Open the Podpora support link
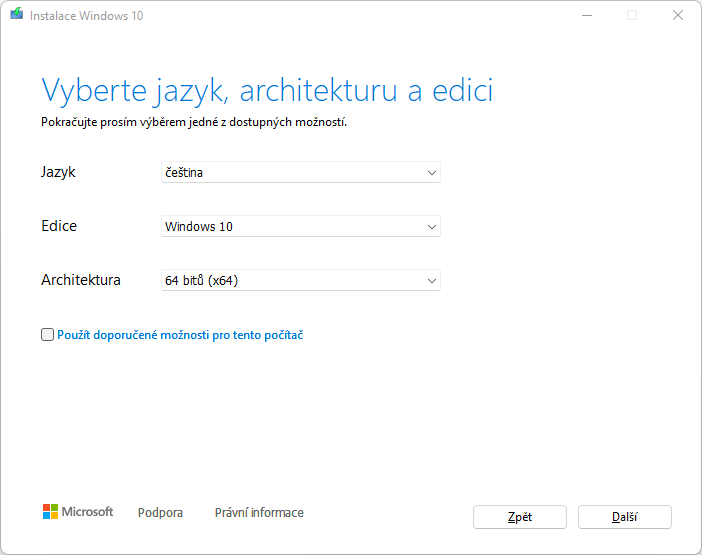This screenshot has width=702, height=555. [x=160, y=513]
